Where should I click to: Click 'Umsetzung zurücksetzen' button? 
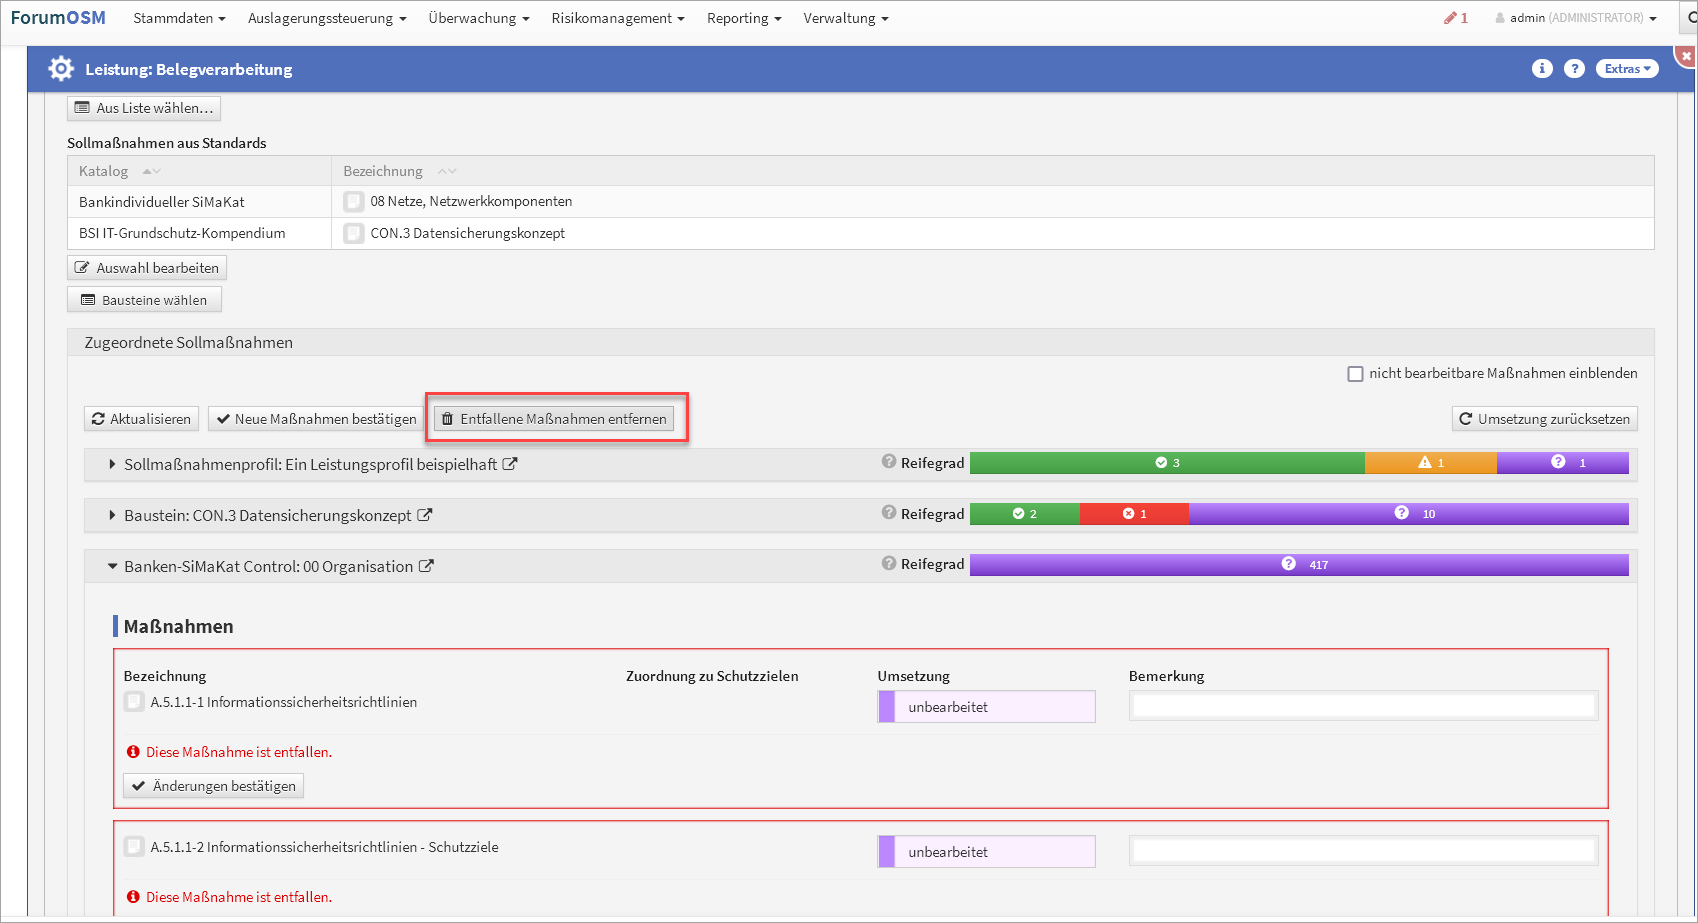[x=1544, y=419]
